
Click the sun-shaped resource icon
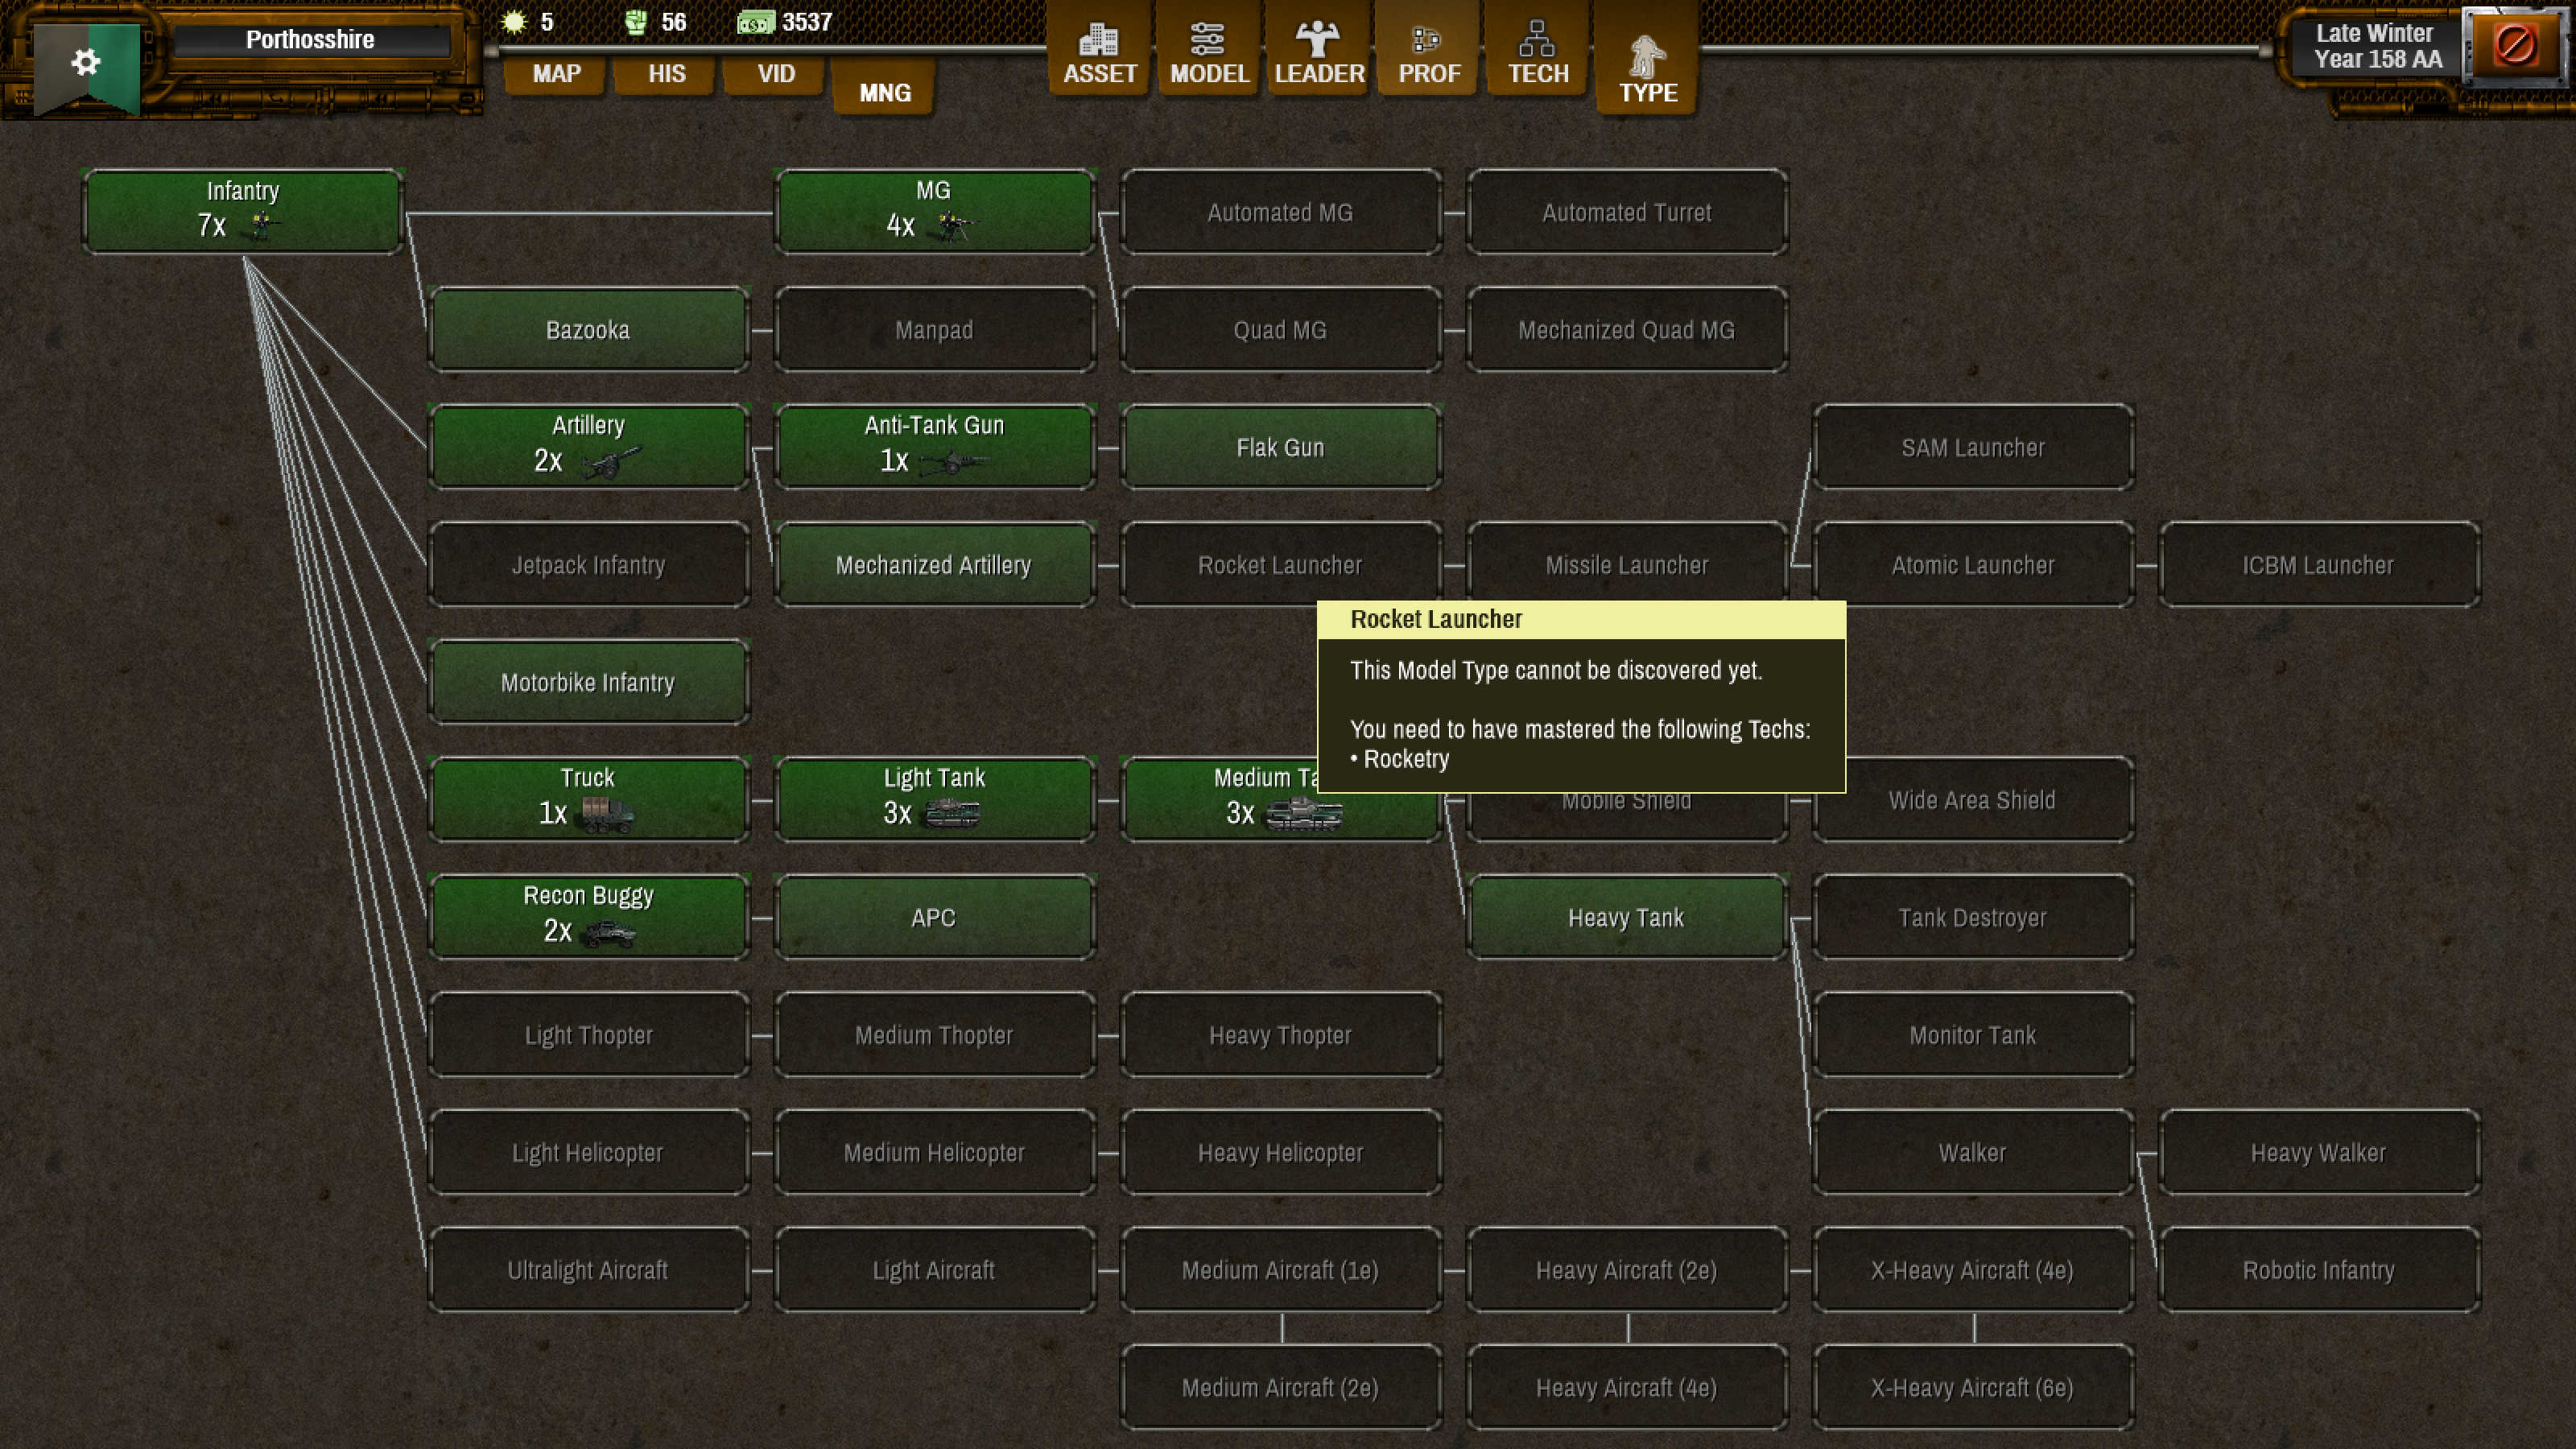coord(514,22)
